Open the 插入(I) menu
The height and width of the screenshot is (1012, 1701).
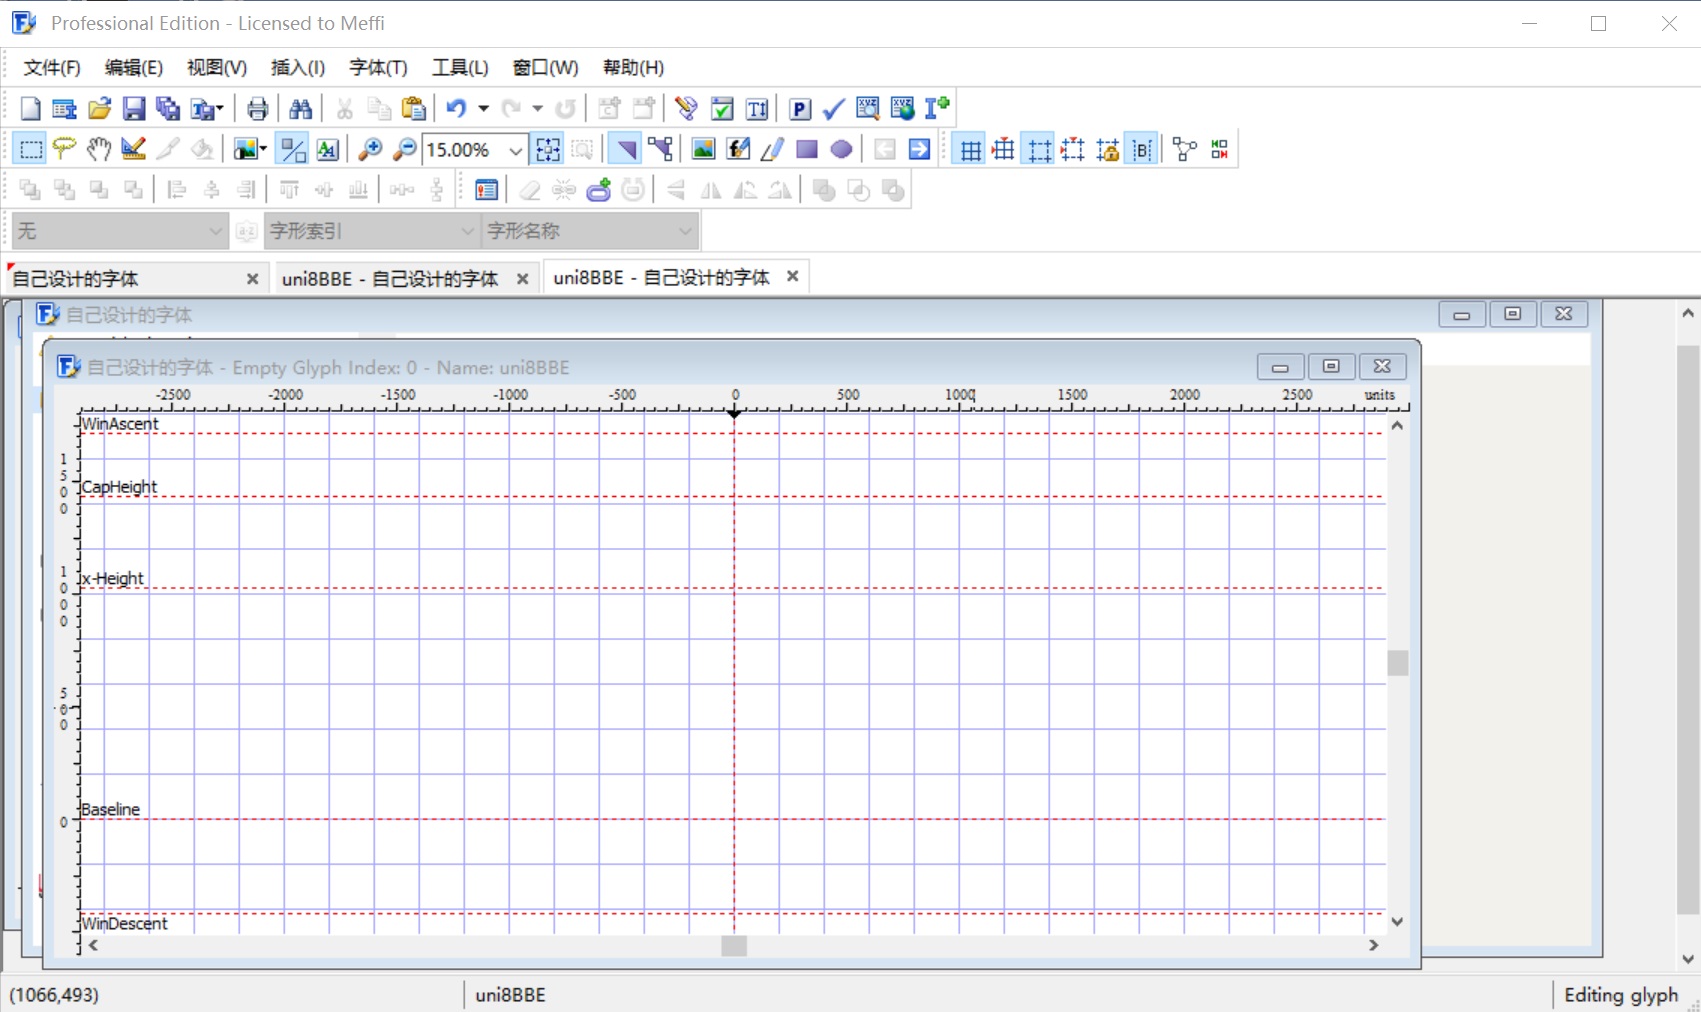298,67
